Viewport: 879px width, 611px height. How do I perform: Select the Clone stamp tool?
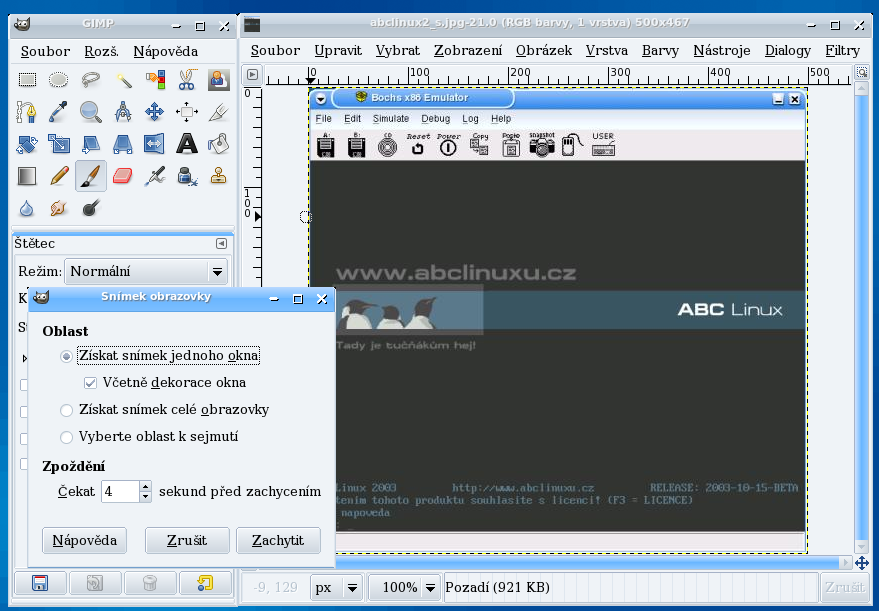click(219, 176)
